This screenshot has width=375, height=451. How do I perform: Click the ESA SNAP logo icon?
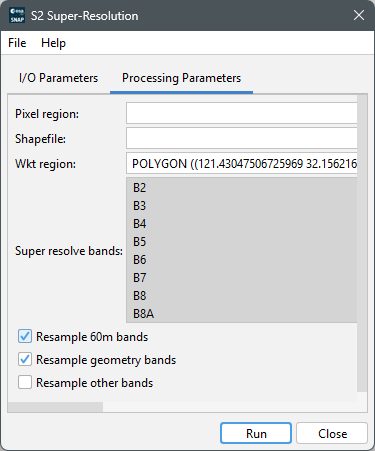click(17, 15)
